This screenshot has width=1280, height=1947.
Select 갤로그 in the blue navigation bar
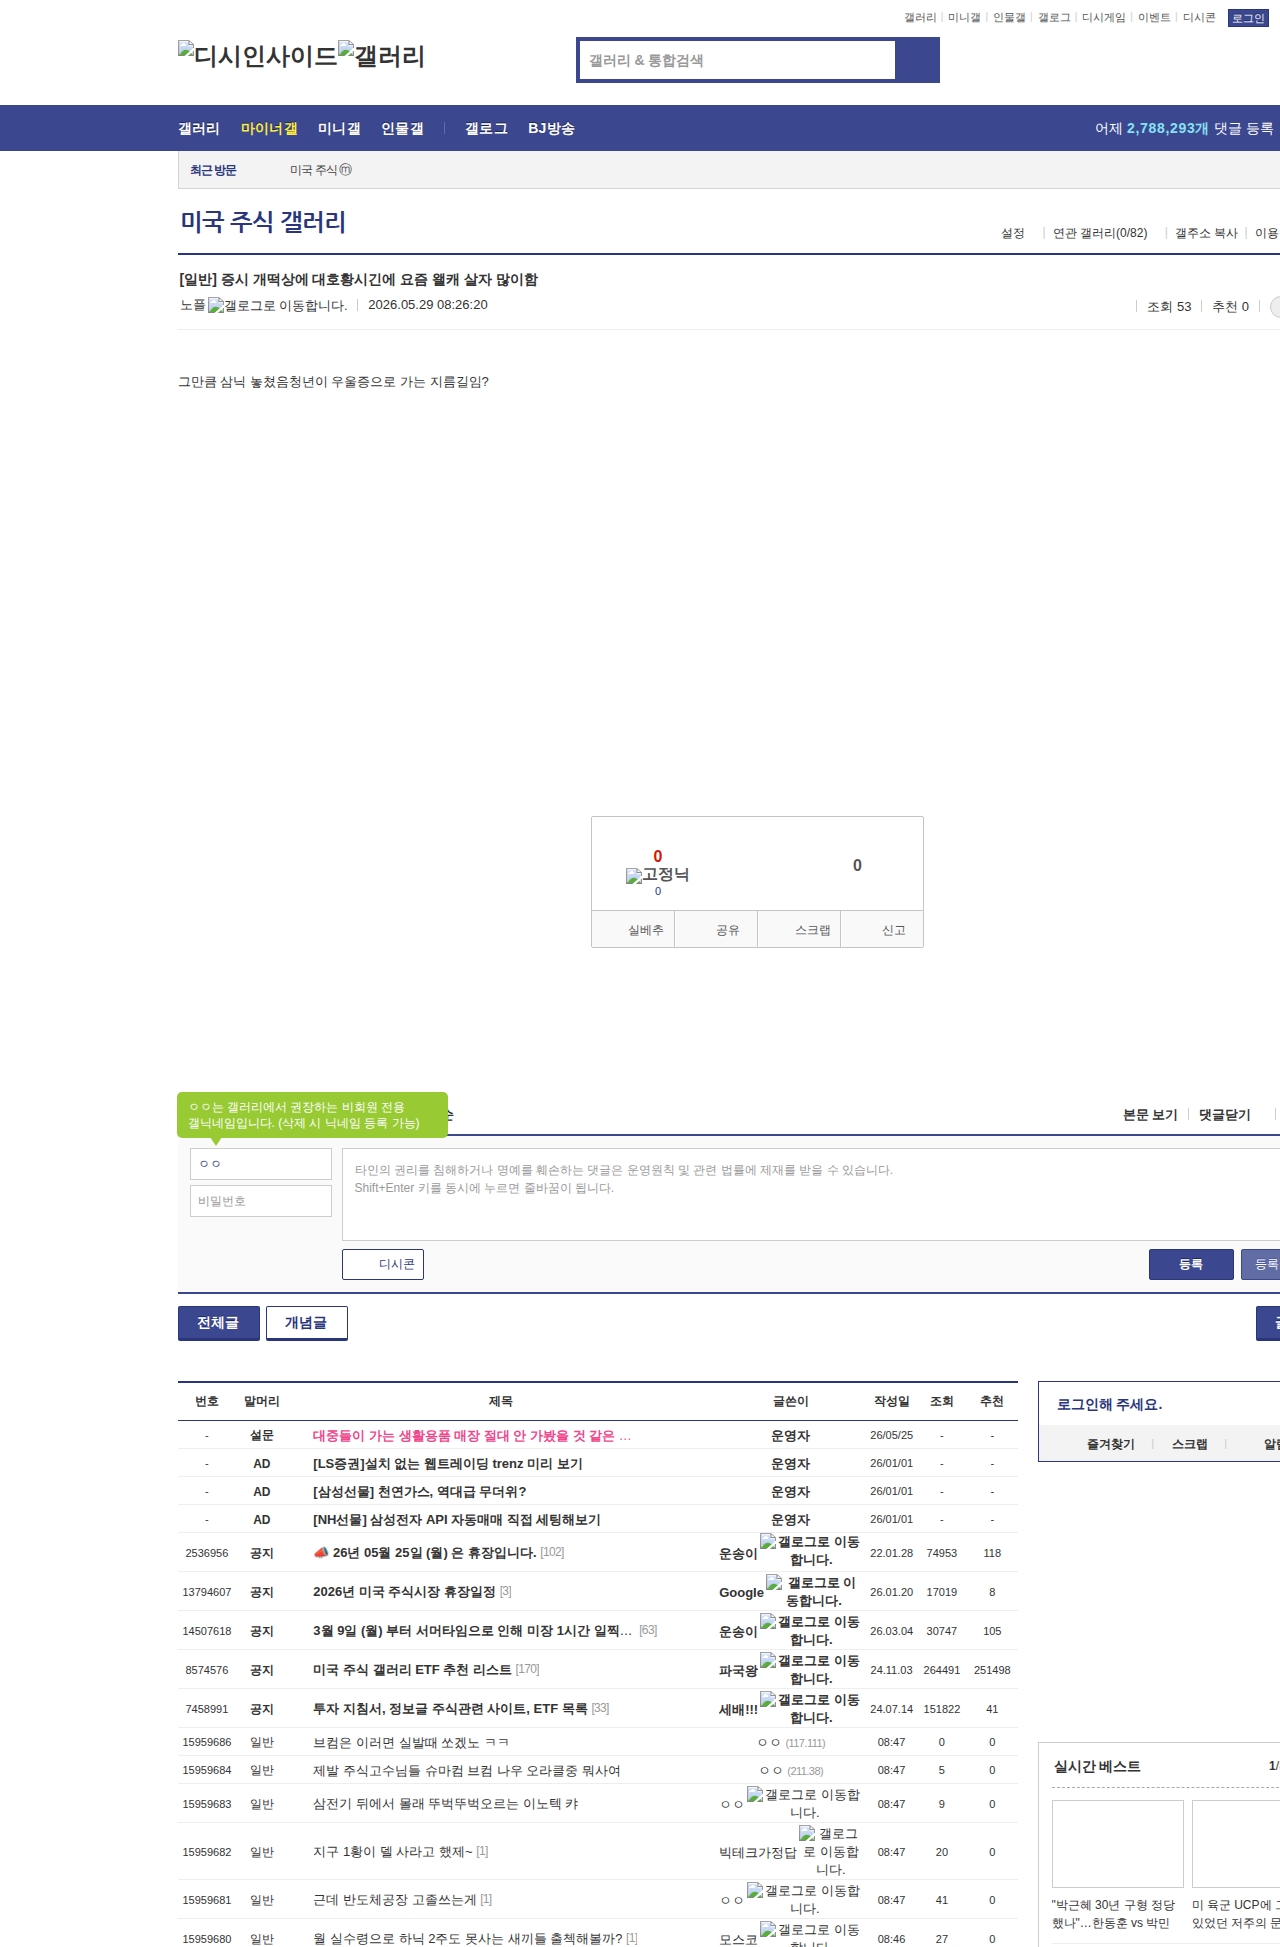(486, 128)
